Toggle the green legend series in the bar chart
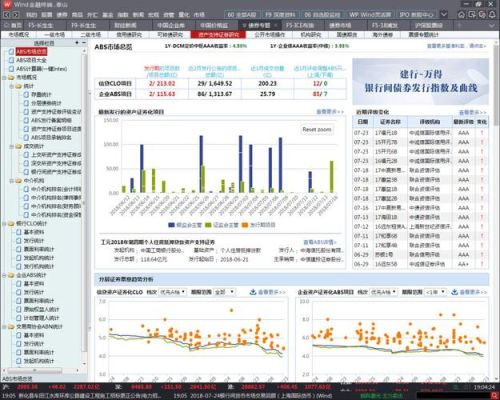The image size is (500, 400). pos(222,225)
